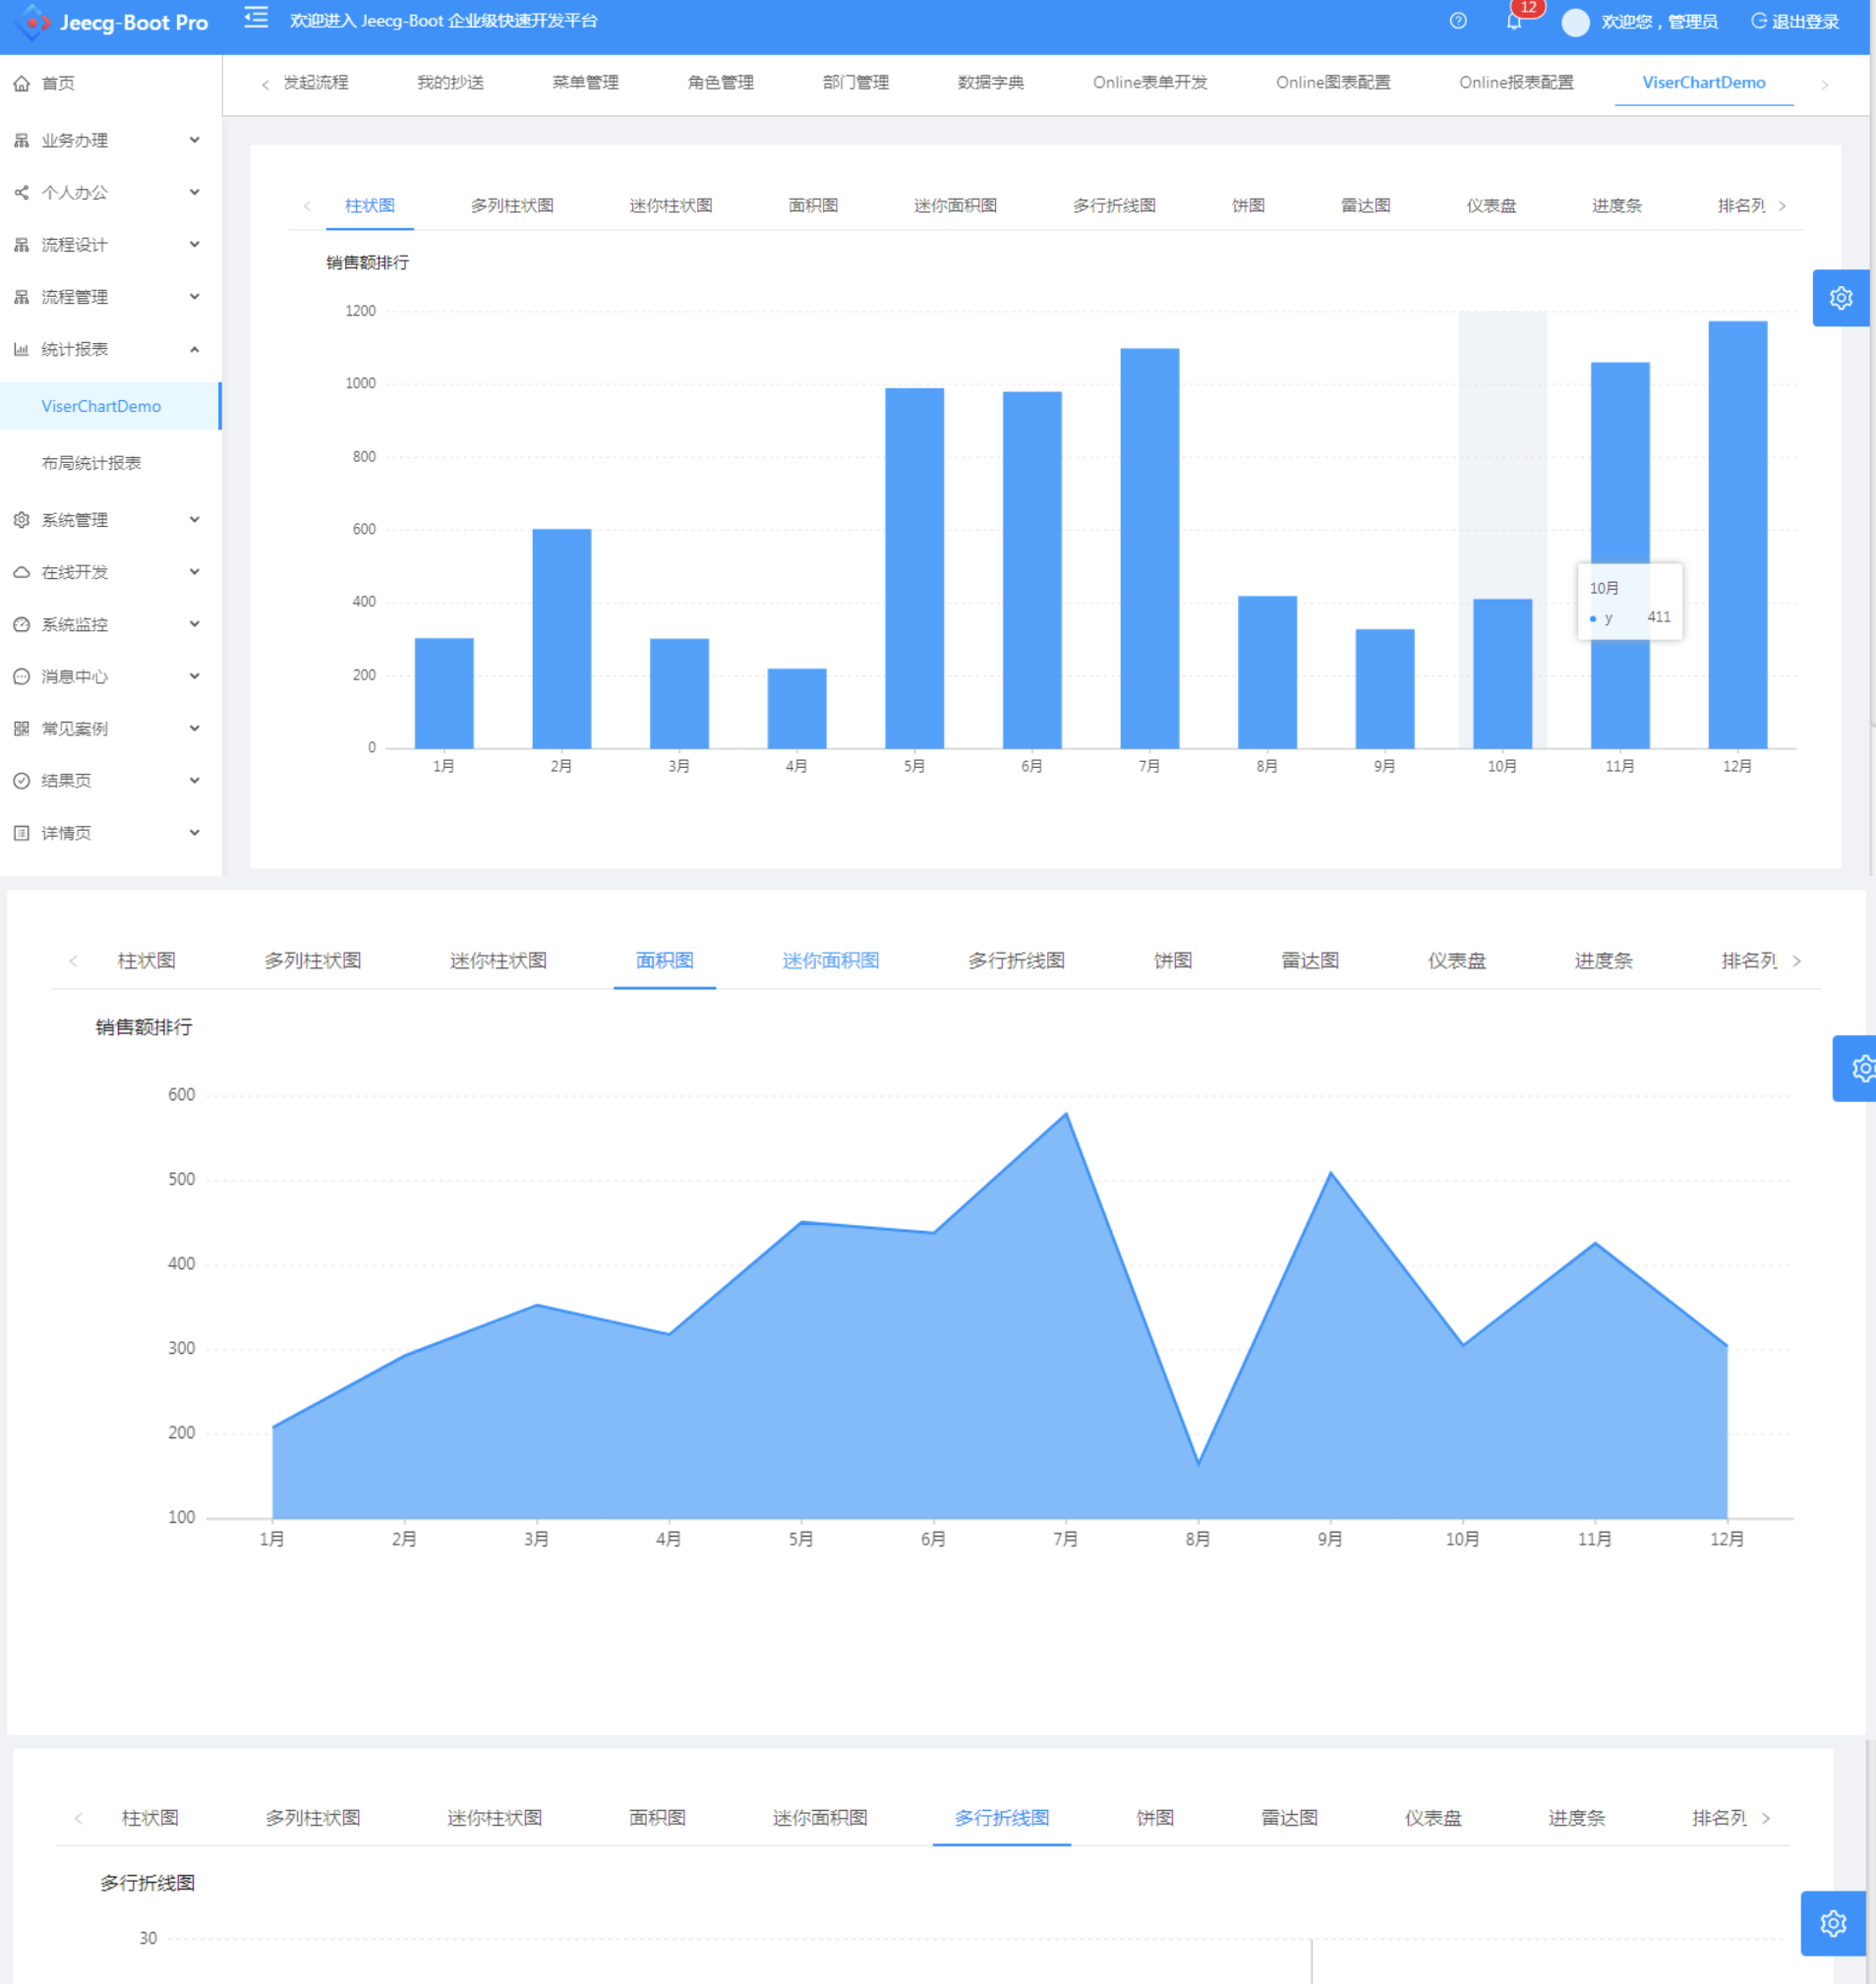Click the 7月 peak on area chart
1876x1984 pixels.
(x=1066, y=1113)
